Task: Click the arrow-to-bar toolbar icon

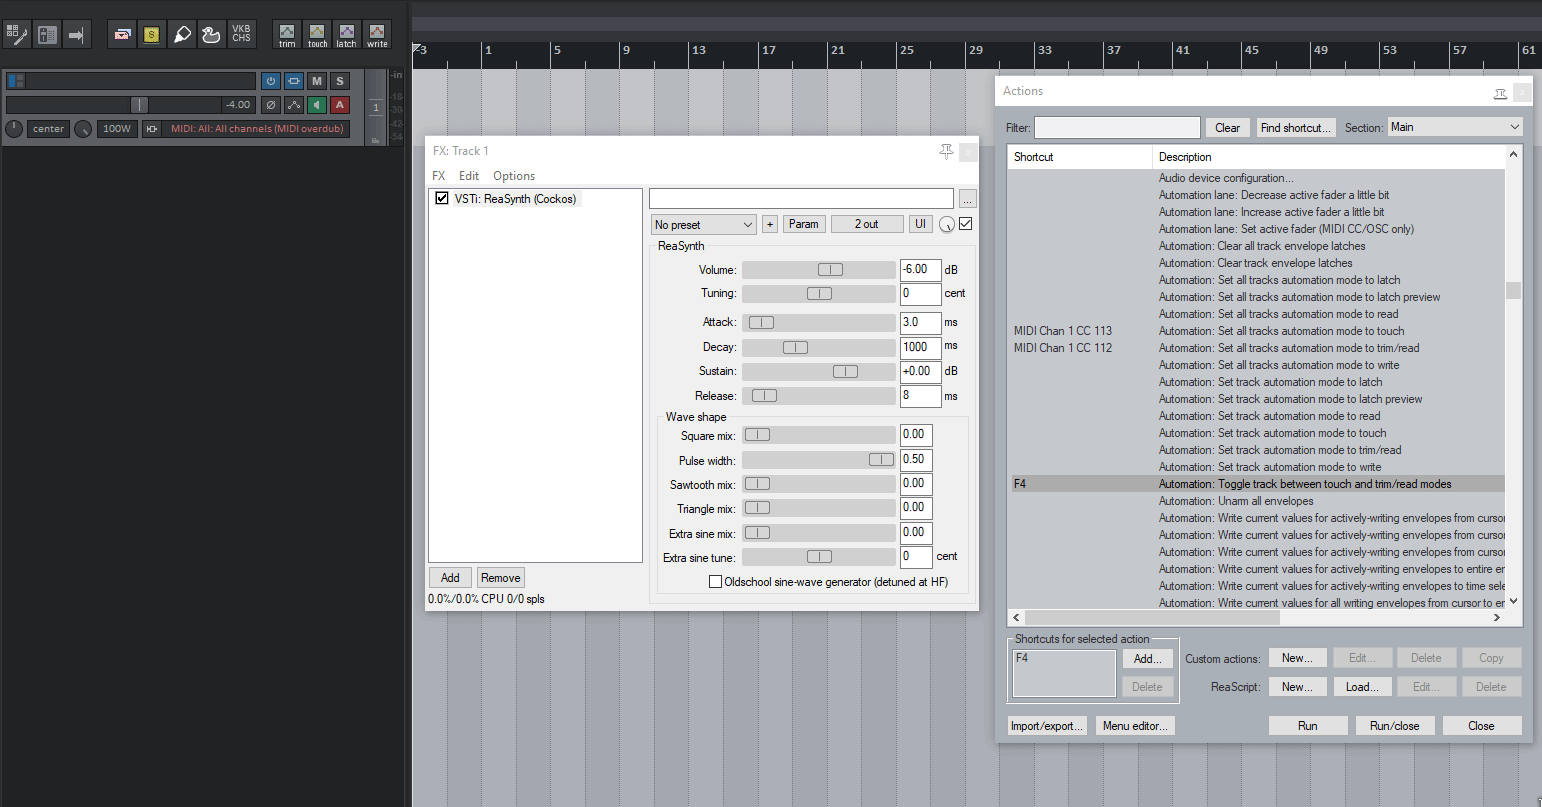Action: [77, 35]
